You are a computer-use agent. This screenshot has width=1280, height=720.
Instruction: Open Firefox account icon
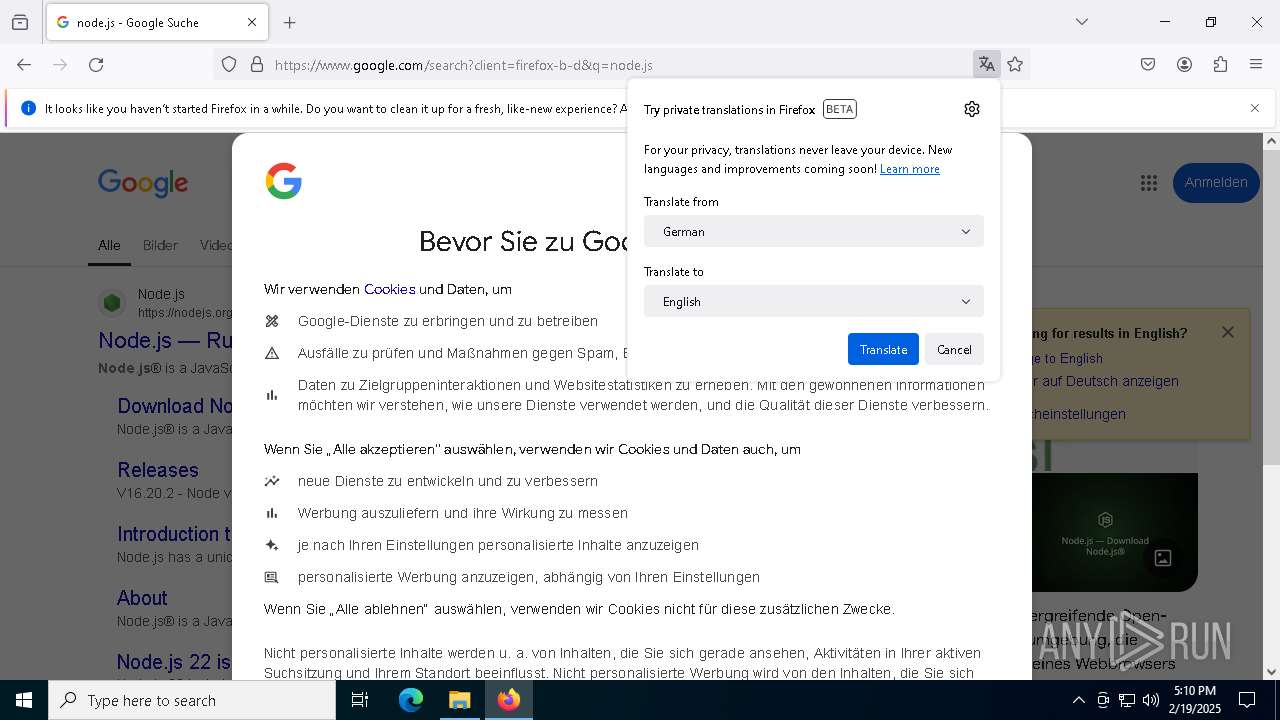coord(1184,64)
